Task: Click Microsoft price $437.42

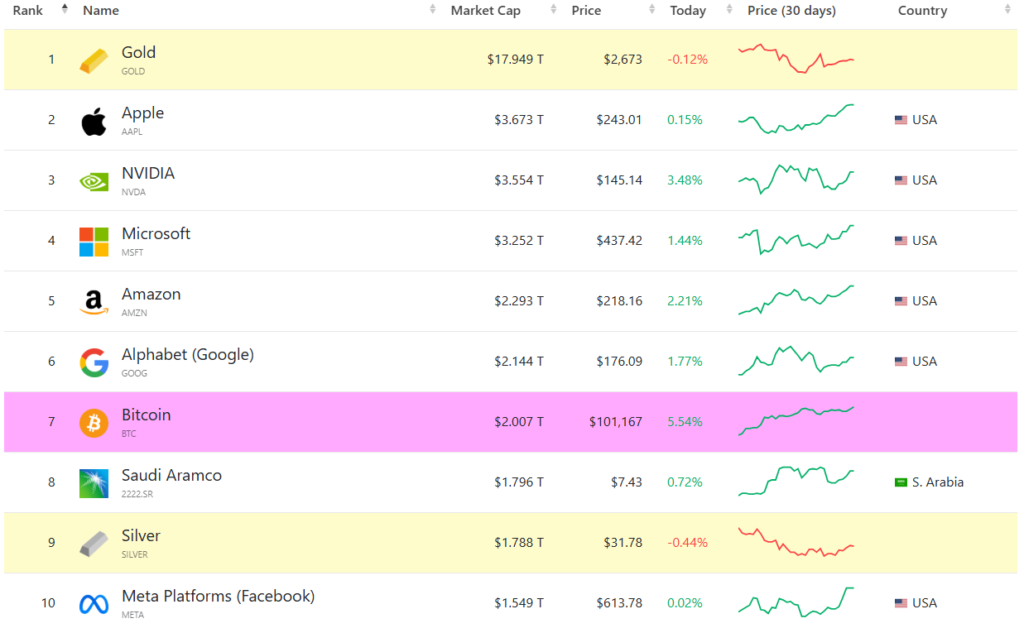Action: click(619, 240)
